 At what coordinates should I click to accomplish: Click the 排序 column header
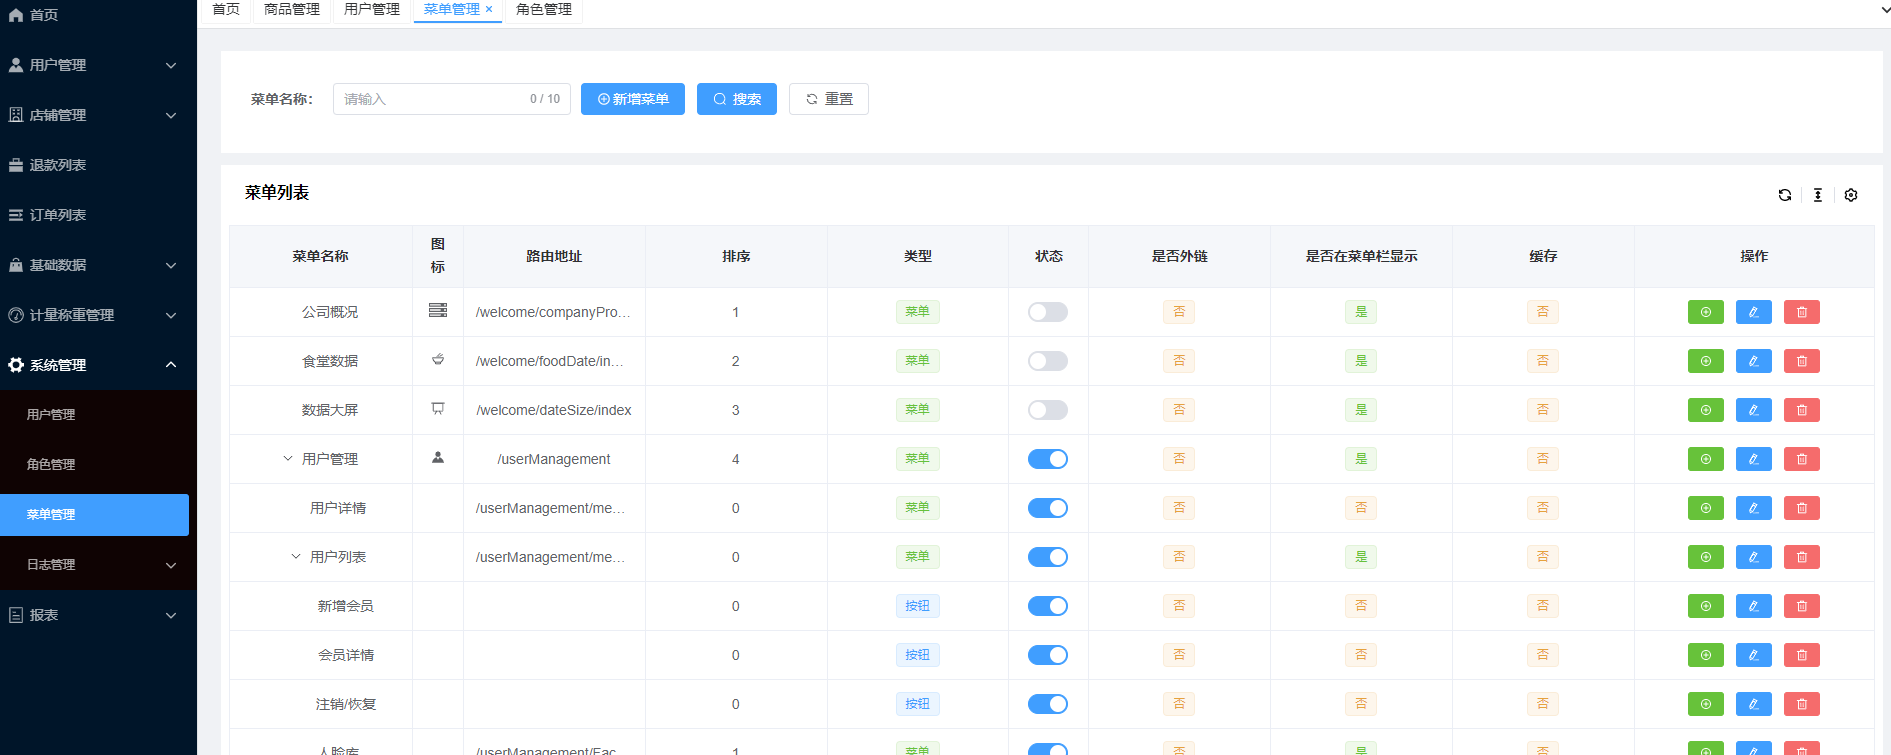pyautogui.click(x=736, y=257)
